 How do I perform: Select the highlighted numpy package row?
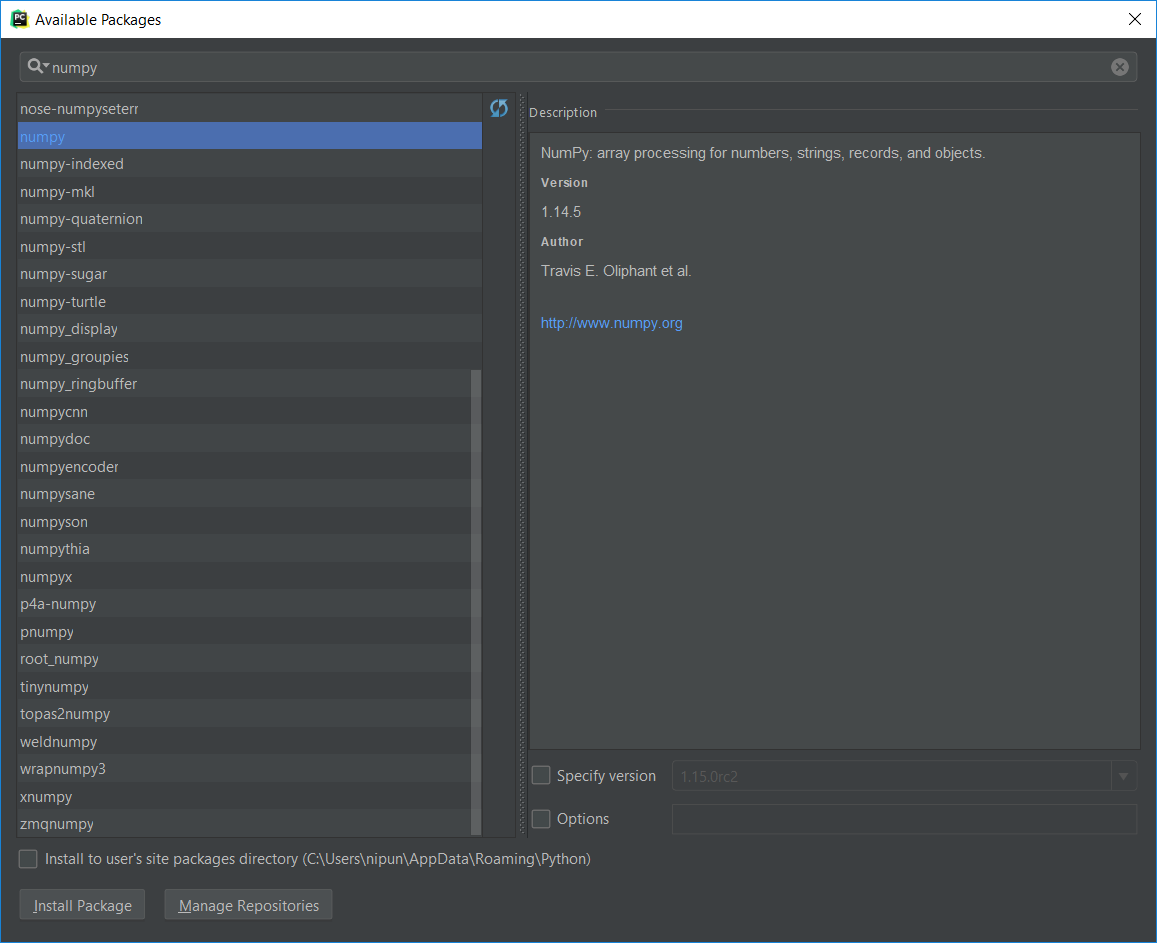249,137
